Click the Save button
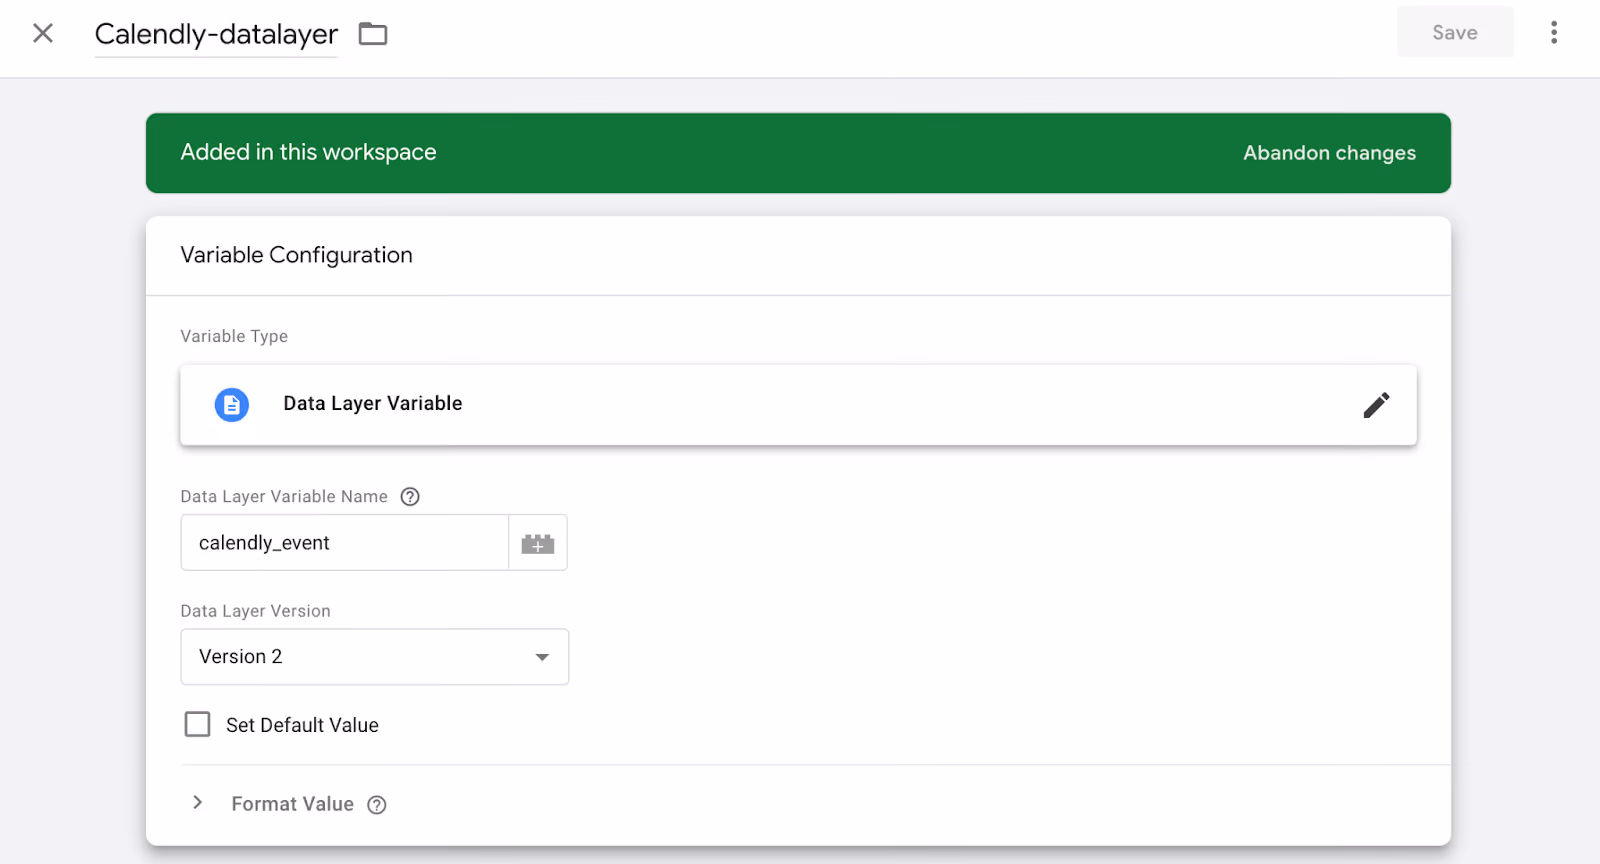The width and height of the screenshot is (1600, 864). tap(1455, 32)
